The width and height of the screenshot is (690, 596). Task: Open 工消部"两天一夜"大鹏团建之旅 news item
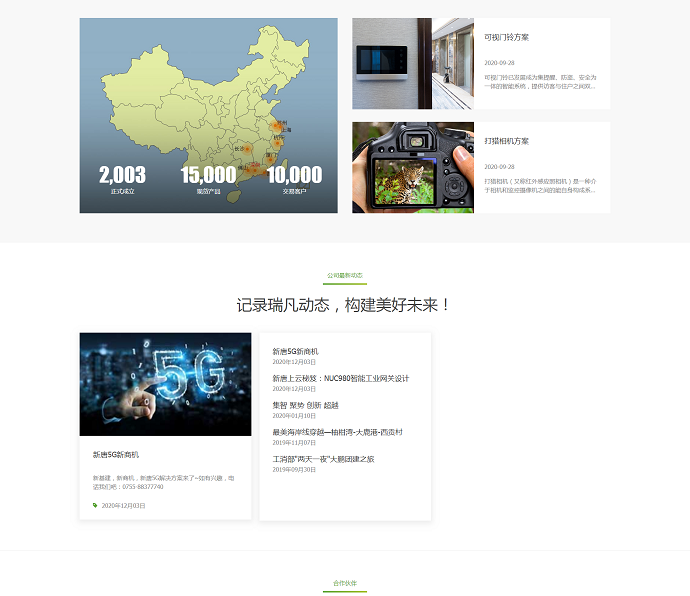coord(323,459)
